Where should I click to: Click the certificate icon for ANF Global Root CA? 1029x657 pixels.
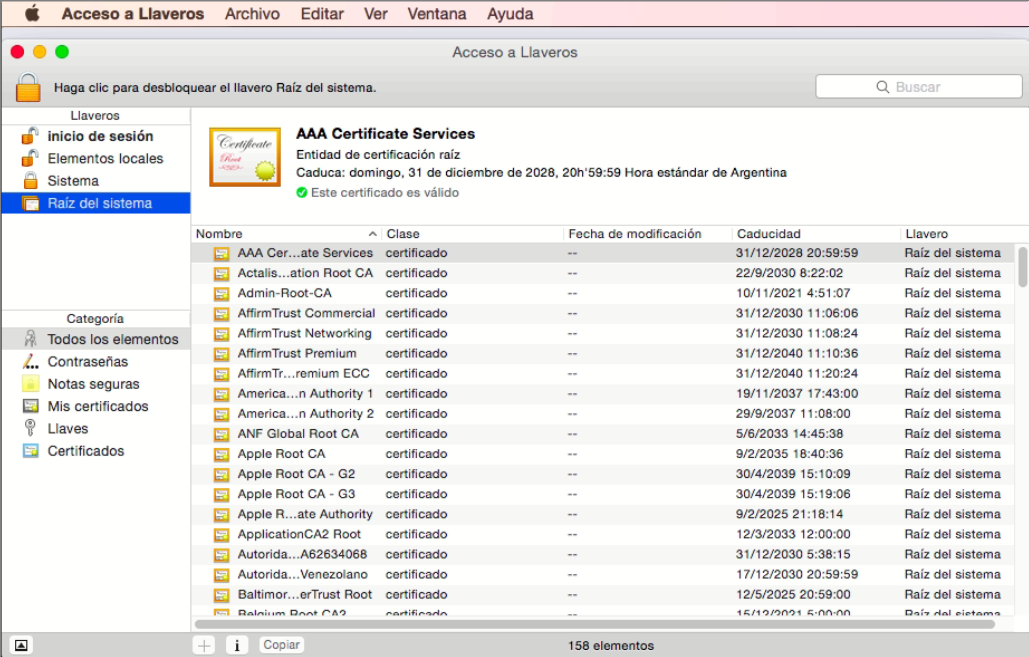coord(222,434)
